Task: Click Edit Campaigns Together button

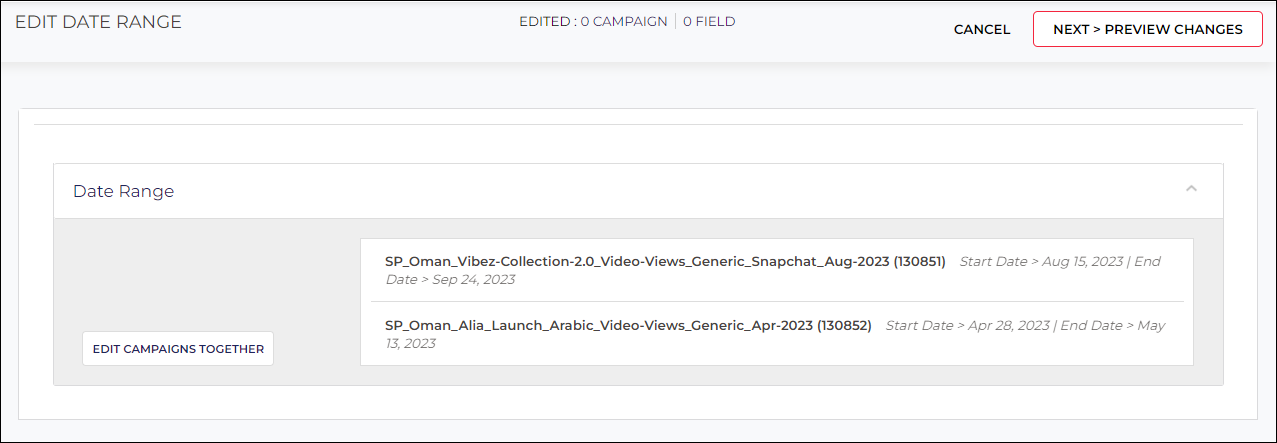Action: tap(178, 349)
